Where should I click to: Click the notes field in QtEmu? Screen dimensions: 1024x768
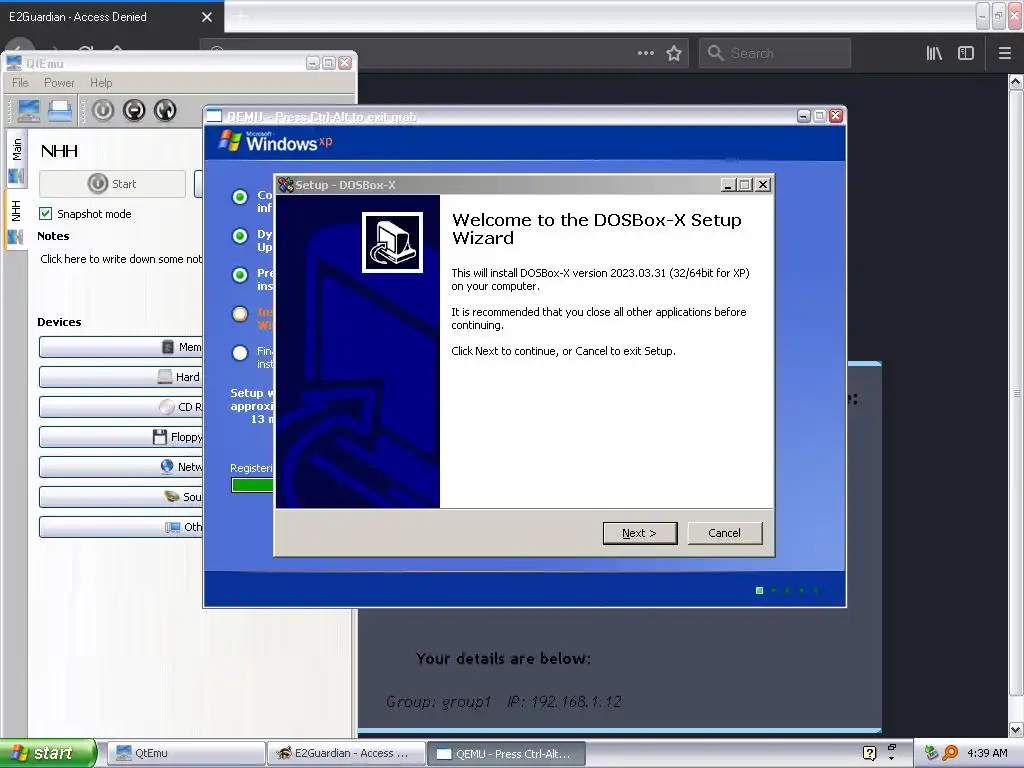pyautogui.click(x=121, y=259)
